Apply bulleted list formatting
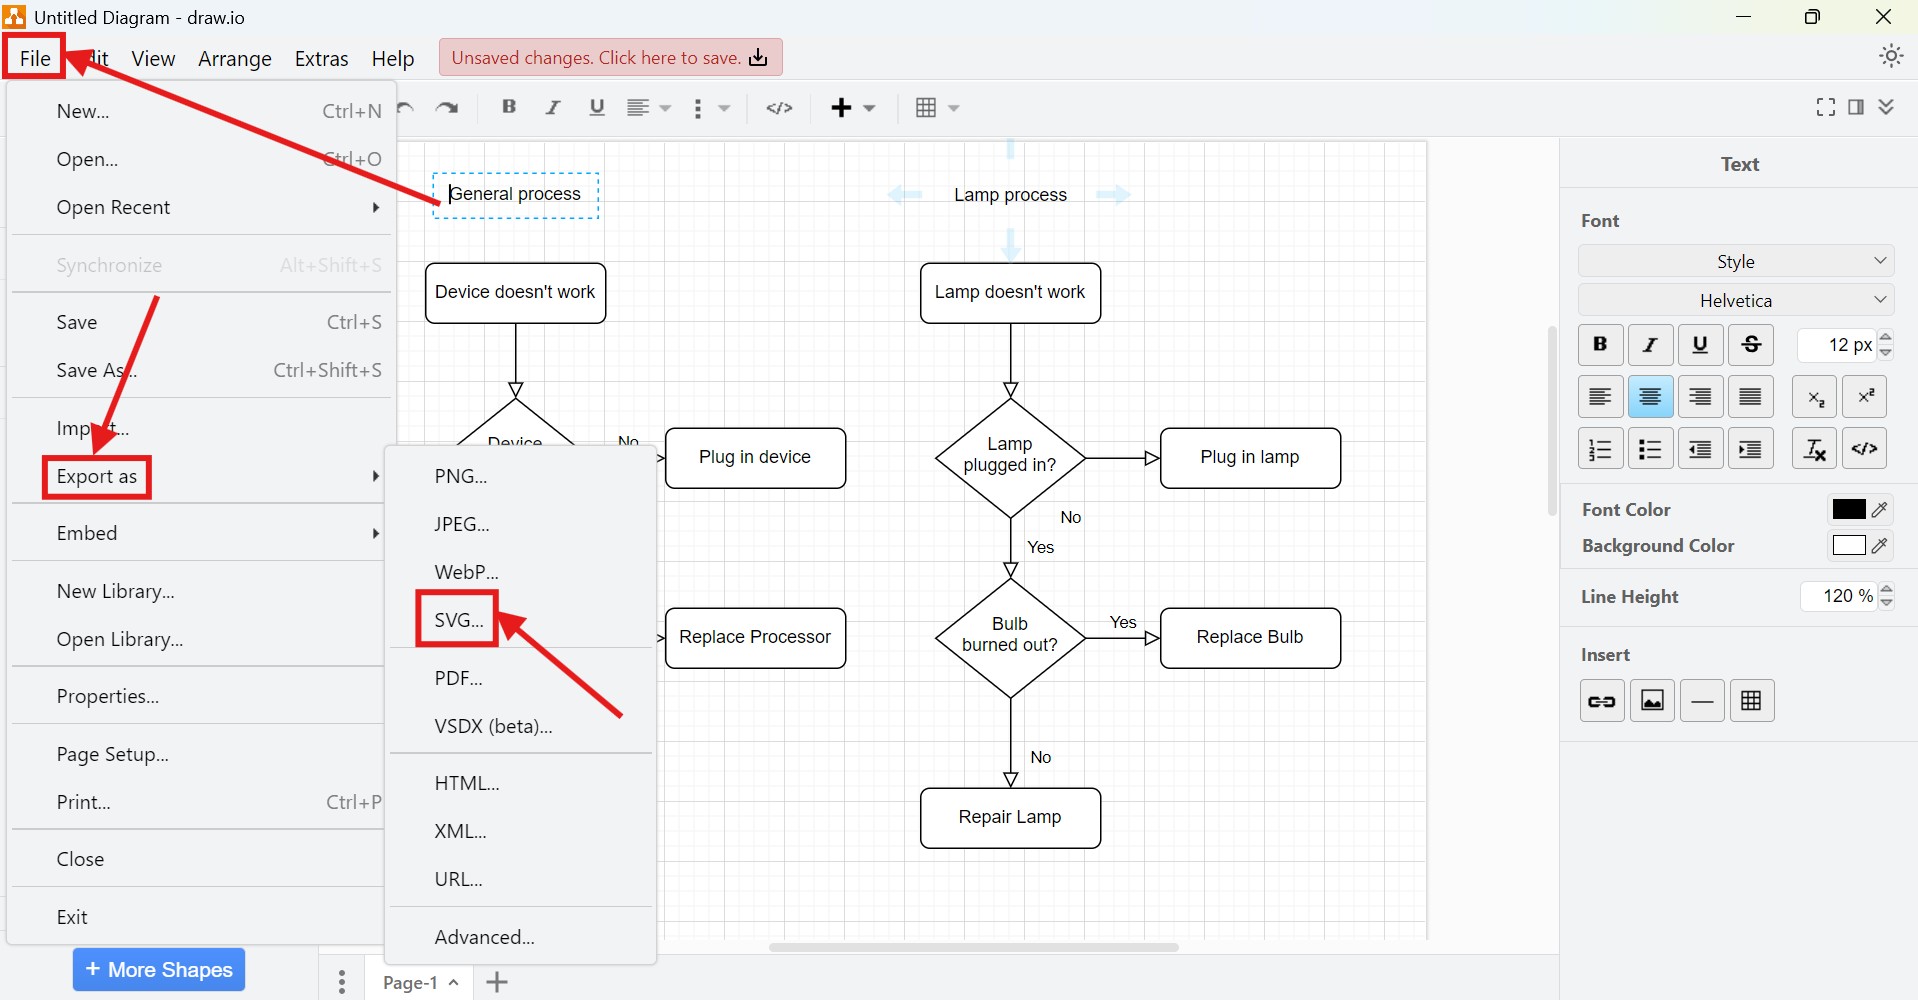This screenshot has height=1000, width=1918. tap(1650, 448)
